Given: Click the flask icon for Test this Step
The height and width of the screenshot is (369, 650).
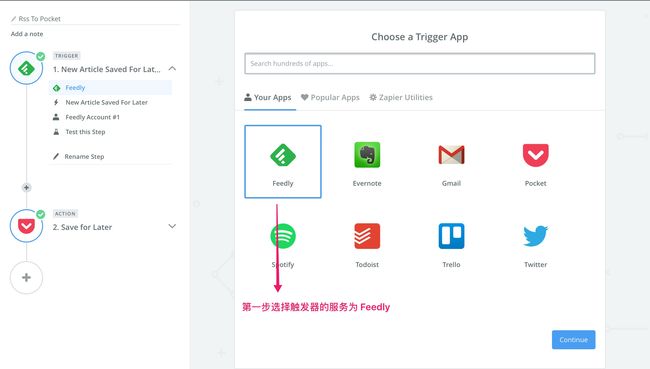Looking at the screenshot, I should (56, 132).
